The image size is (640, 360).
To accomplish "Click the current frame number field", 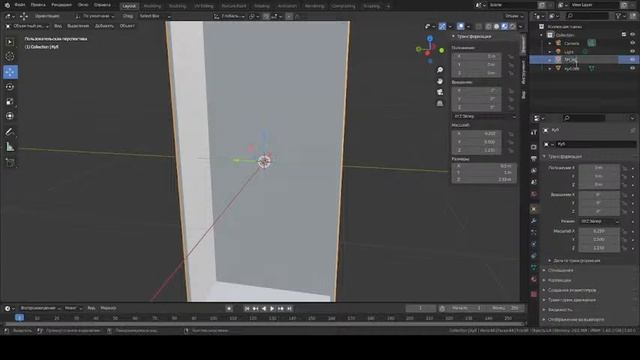I will (420, 308).
